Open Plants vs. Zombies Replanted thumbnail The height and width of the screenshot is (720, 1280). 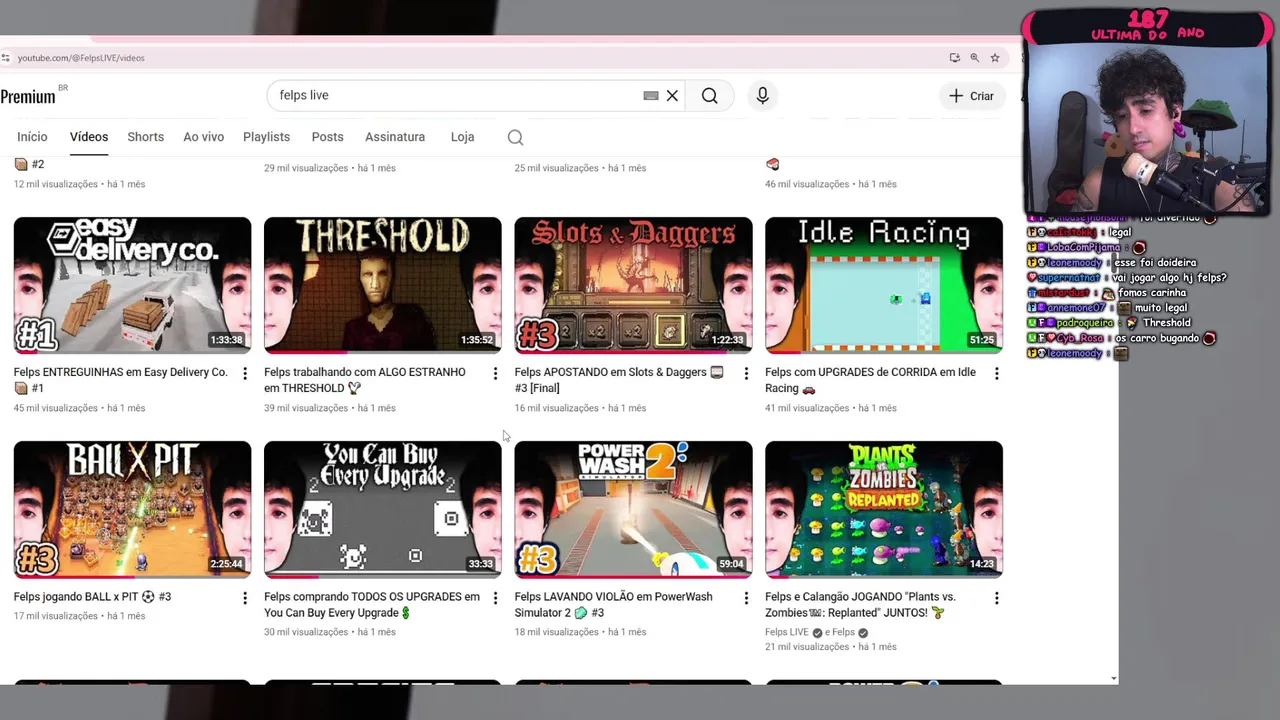pos(883,509)
